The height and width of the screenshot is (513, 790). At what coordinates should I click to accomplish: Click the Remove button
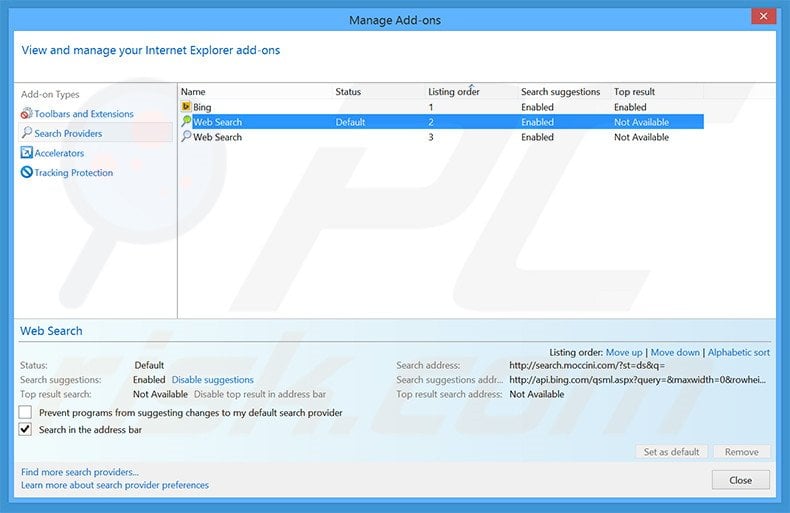click(741, 452)
